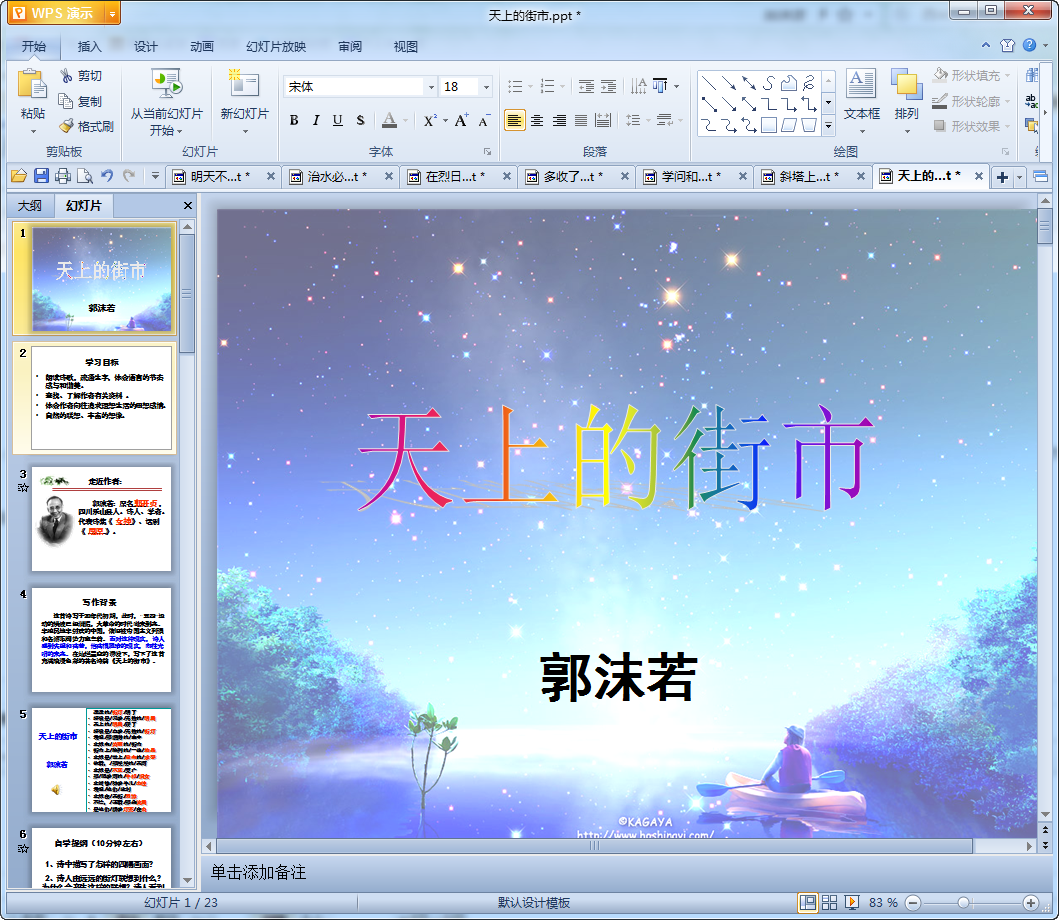Image resolution: width=1059 pixels, height=920 pixels.
Task: Click the print icon in quick toolbar
Action: click(x=63, y=176)
